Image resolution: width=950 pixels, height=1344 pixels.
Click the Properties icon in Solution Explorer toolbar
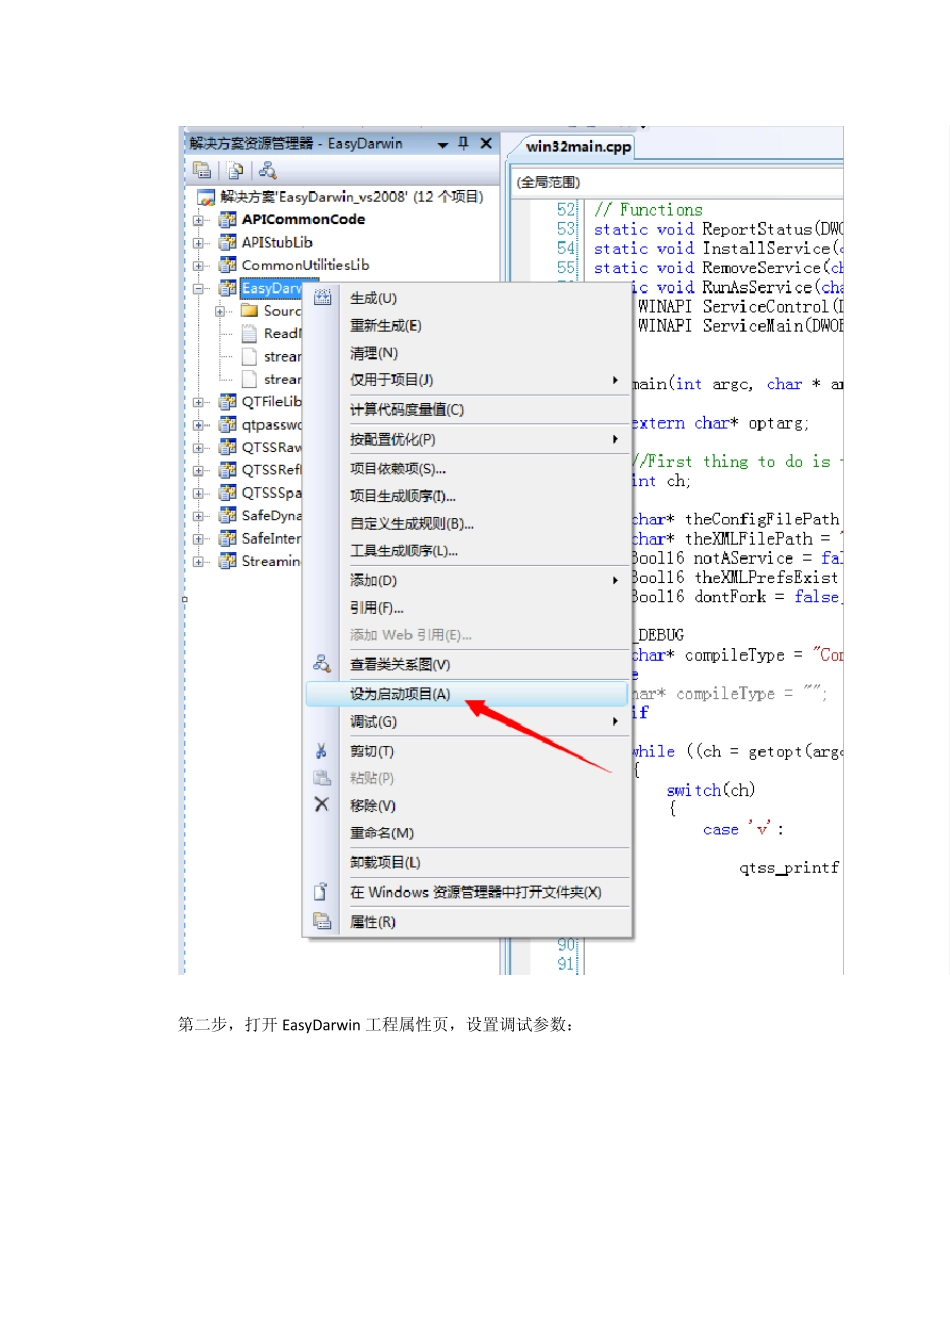202,170
